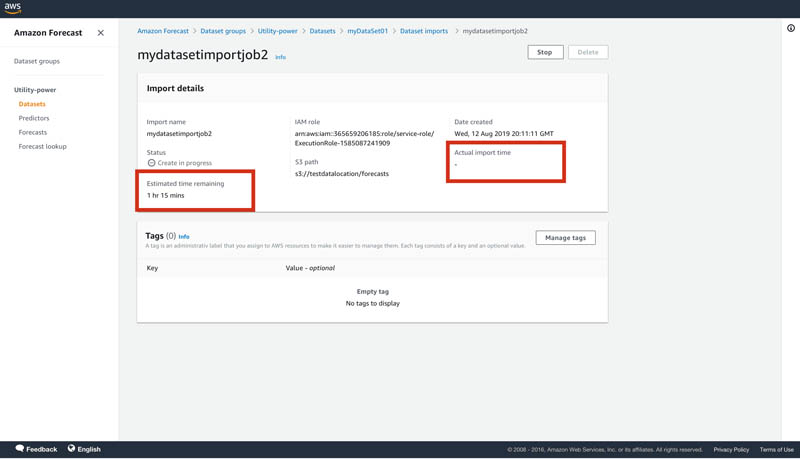Open the Privacy Policy link
Viewport: 800px width, 459px height.
click(731, 450)
